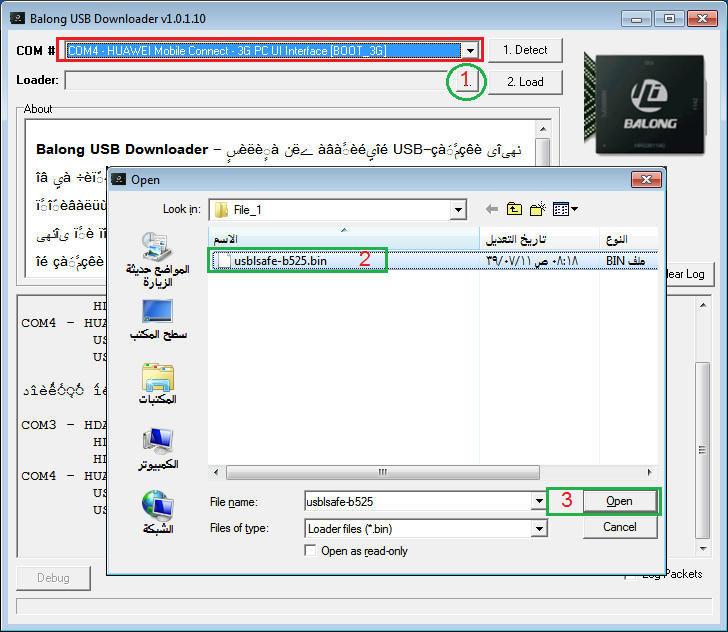
Task: Open Desktop location in sidebar
Action: (157, 319)
